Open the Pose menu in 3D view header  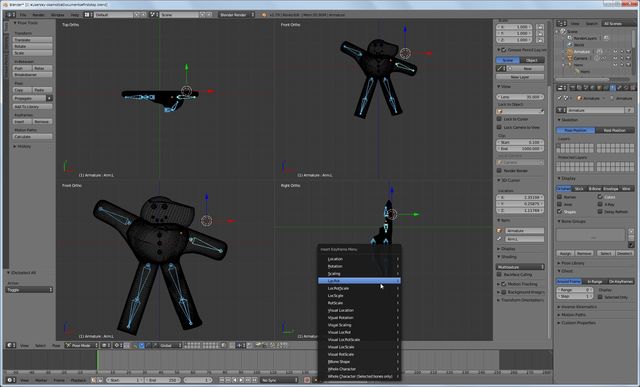[x=56, y=345]
